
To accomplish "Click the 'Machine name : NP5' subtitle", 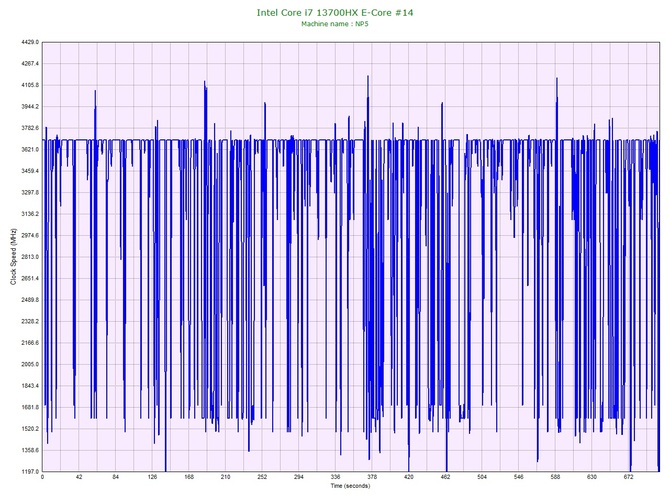I will (x=335, y=24).
